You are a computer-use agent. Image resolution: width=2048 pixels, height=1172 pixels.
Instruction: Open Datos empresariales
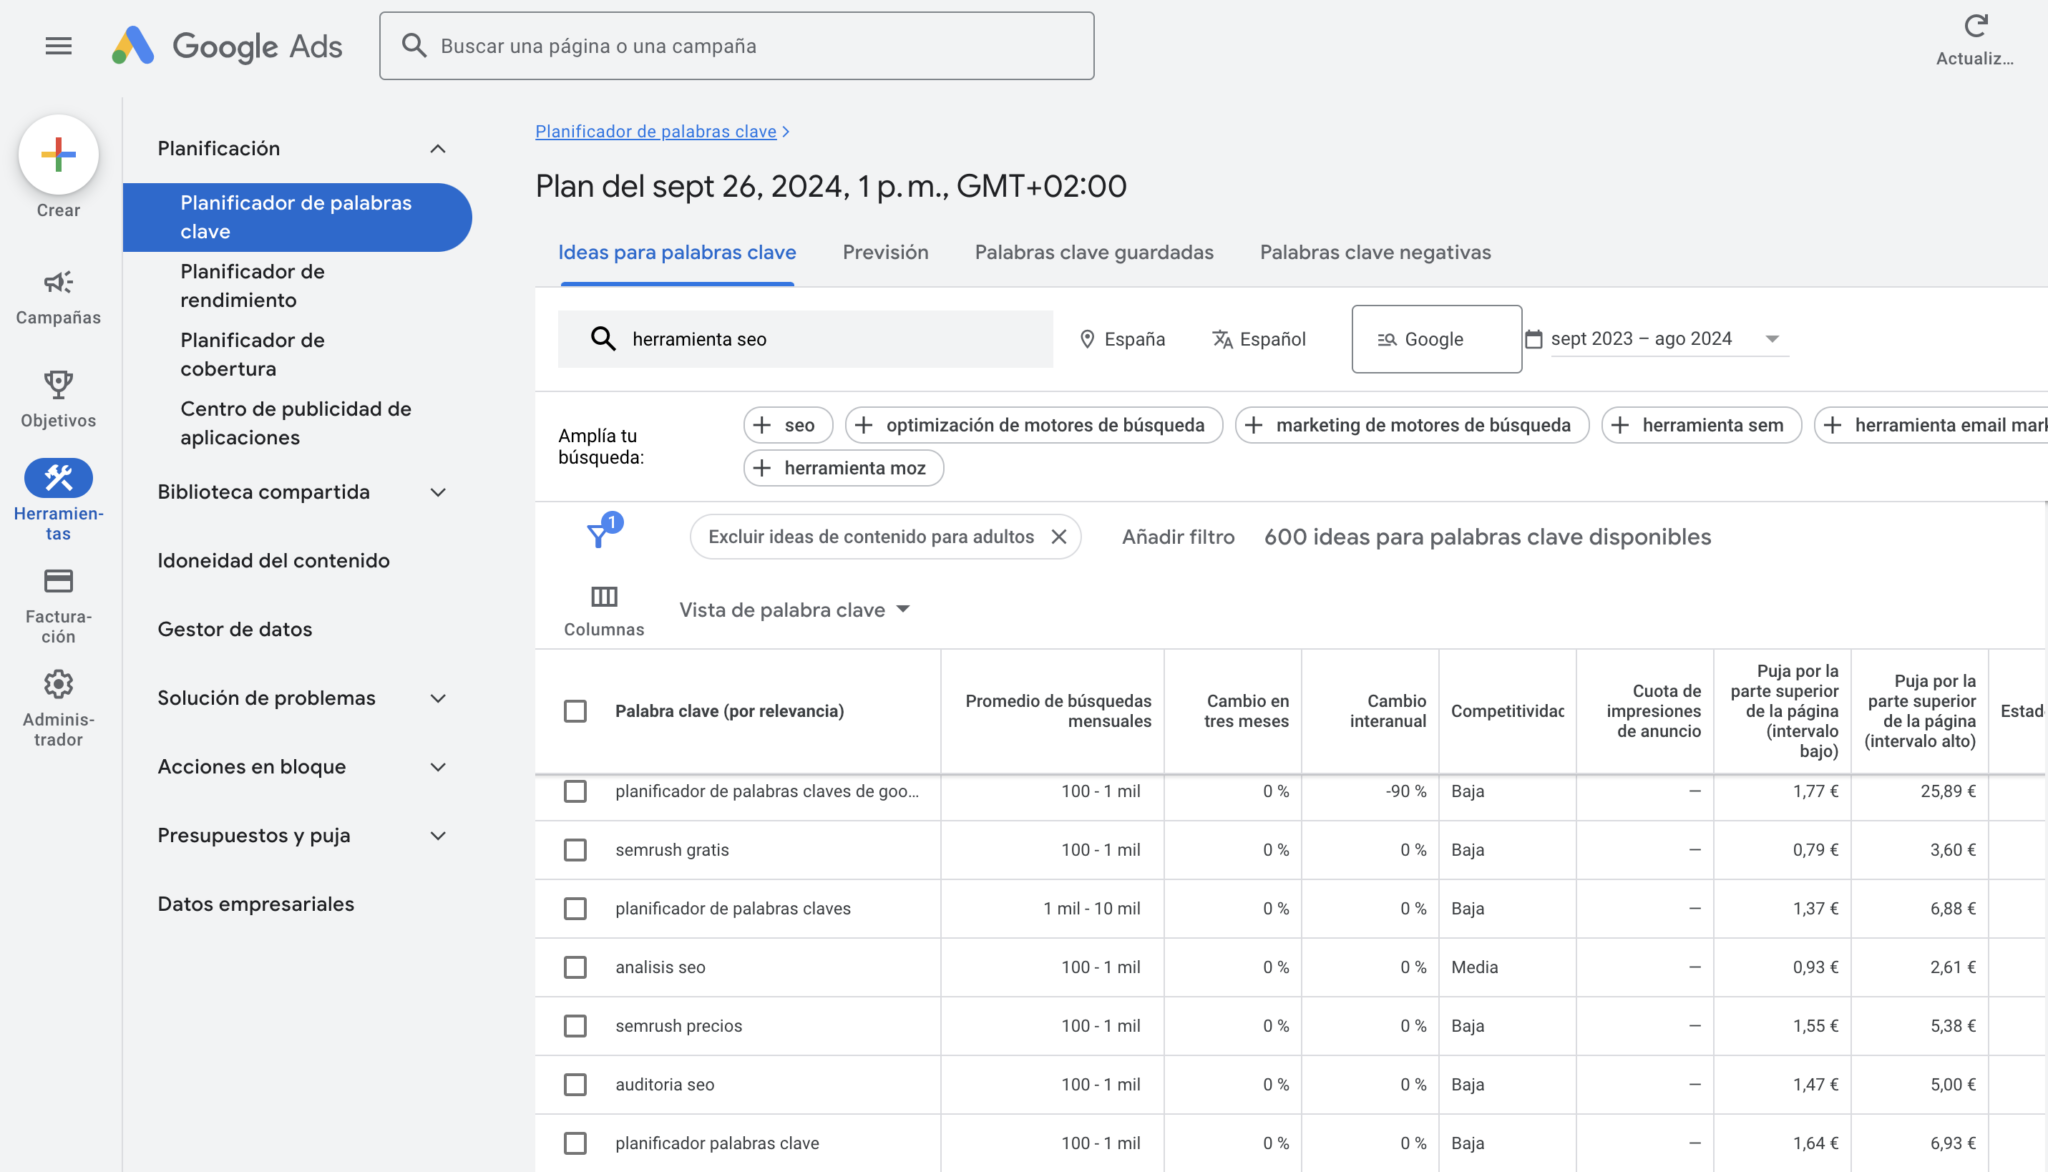pyautogui.click(x=256, y=904)
